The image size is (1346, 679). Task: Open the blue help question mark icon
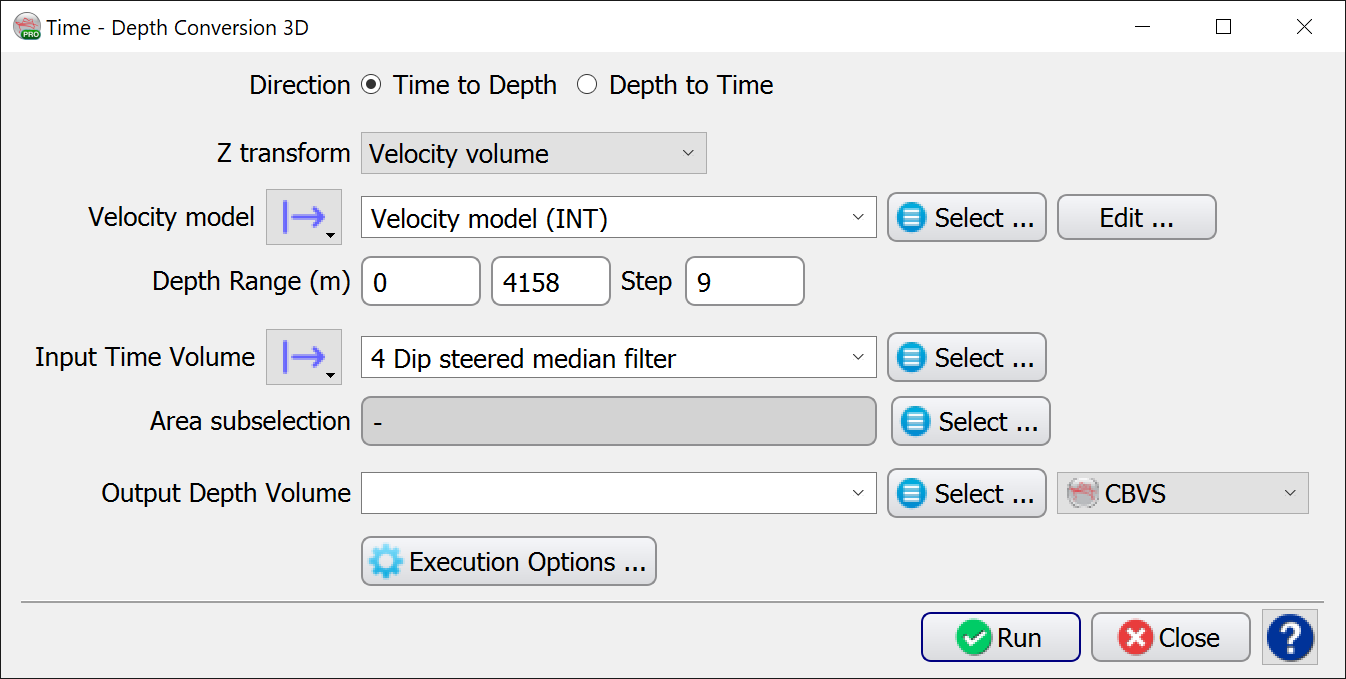(1290, 637)
